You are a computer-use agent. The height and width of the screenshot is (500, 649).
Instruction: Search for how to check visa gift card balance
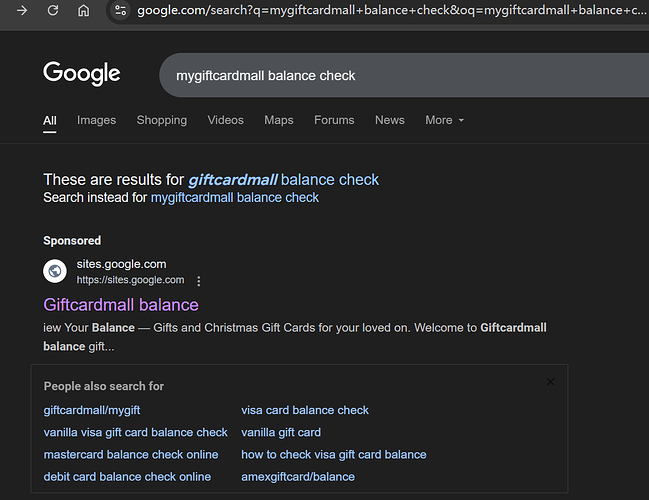click(334, 454)
